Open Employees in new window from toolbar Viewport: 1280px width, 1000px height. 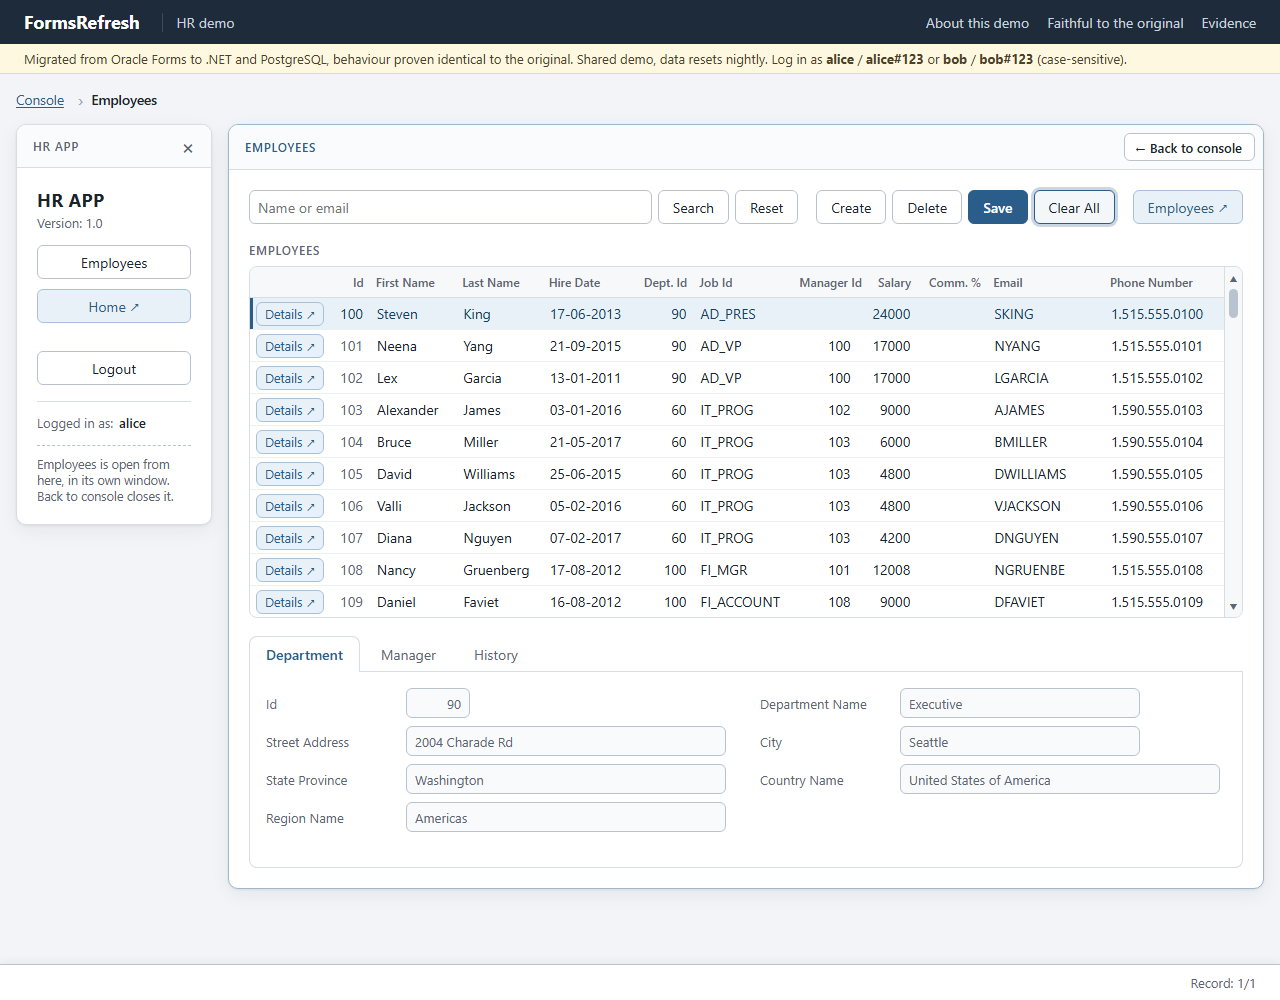pyautogui.click(x=1187, y=208)
